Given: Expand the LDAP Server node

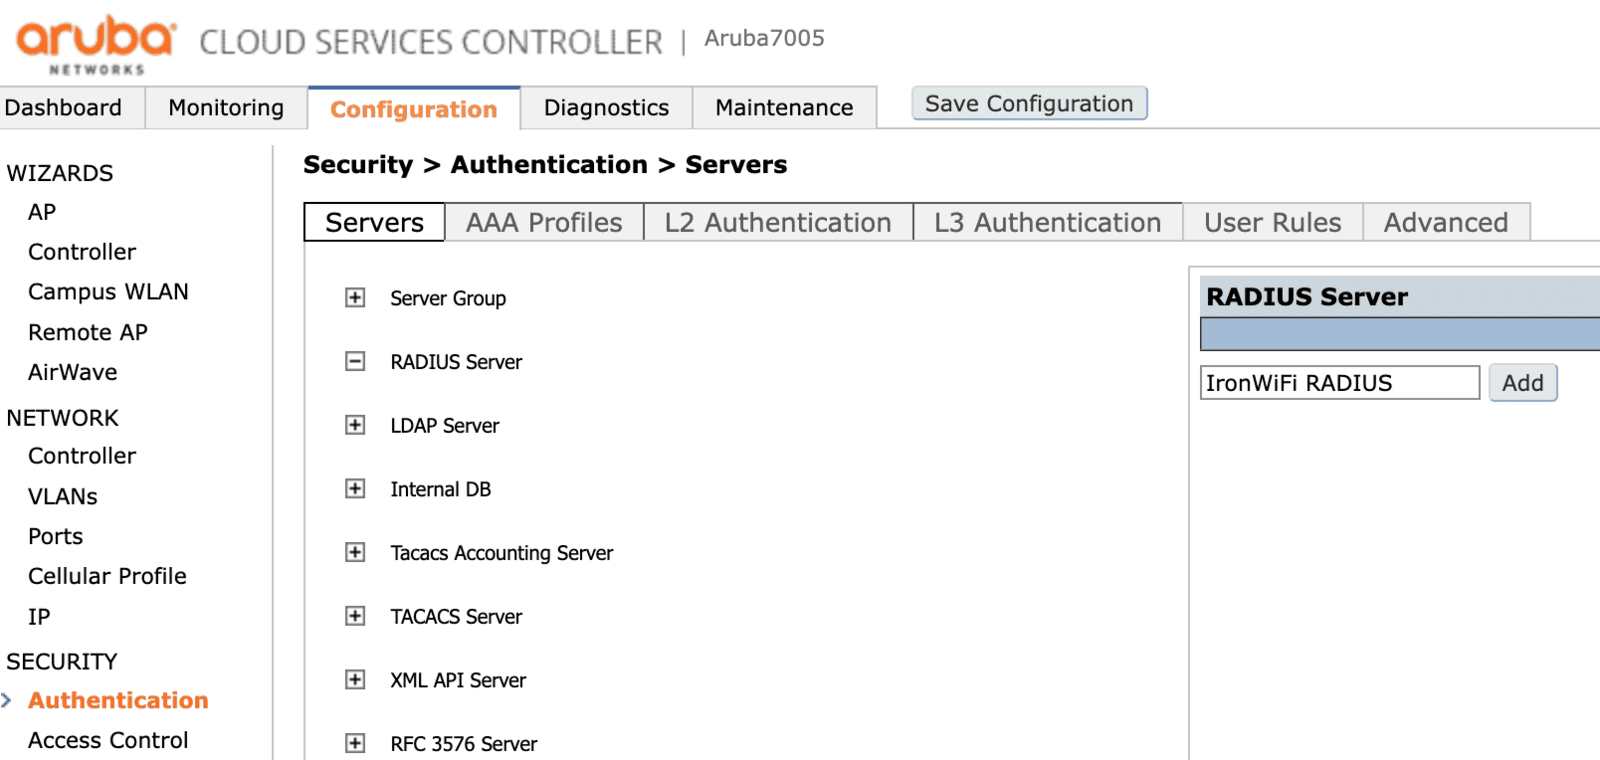Looking at the screenshot, I should 355,425.
